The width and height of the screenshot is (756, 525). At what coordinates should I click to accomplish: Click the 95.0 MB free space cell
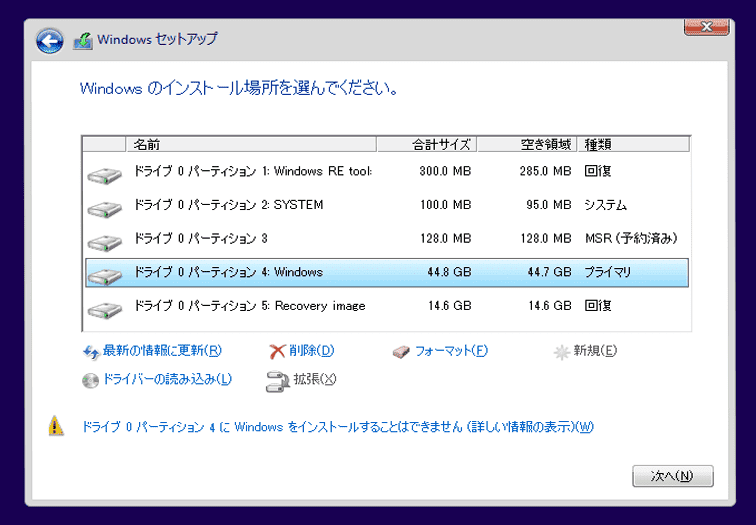(x=549, y=205)
